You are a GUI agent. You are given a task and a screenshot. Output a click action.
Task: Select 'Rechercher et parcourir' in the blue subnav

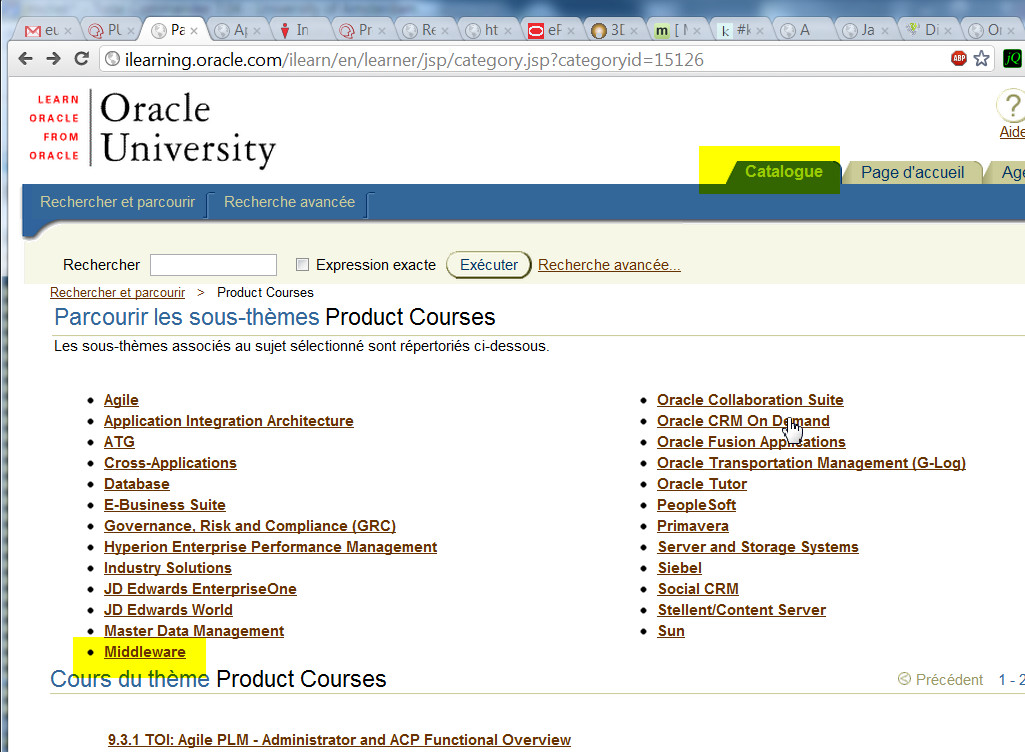pos(118,201)
